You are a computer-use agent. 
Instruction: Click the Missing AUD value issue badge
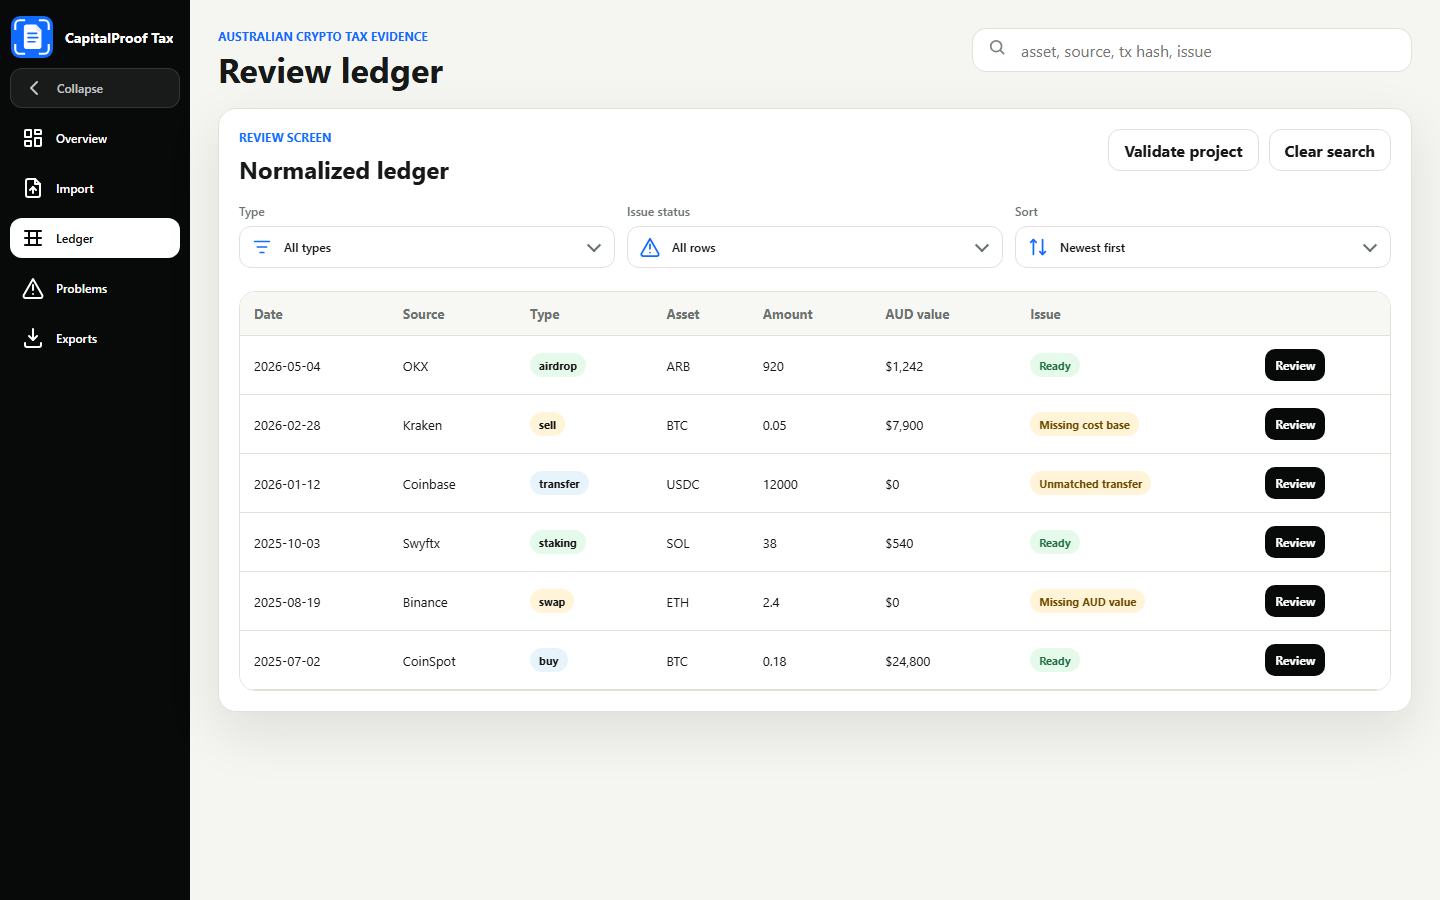1087,601
